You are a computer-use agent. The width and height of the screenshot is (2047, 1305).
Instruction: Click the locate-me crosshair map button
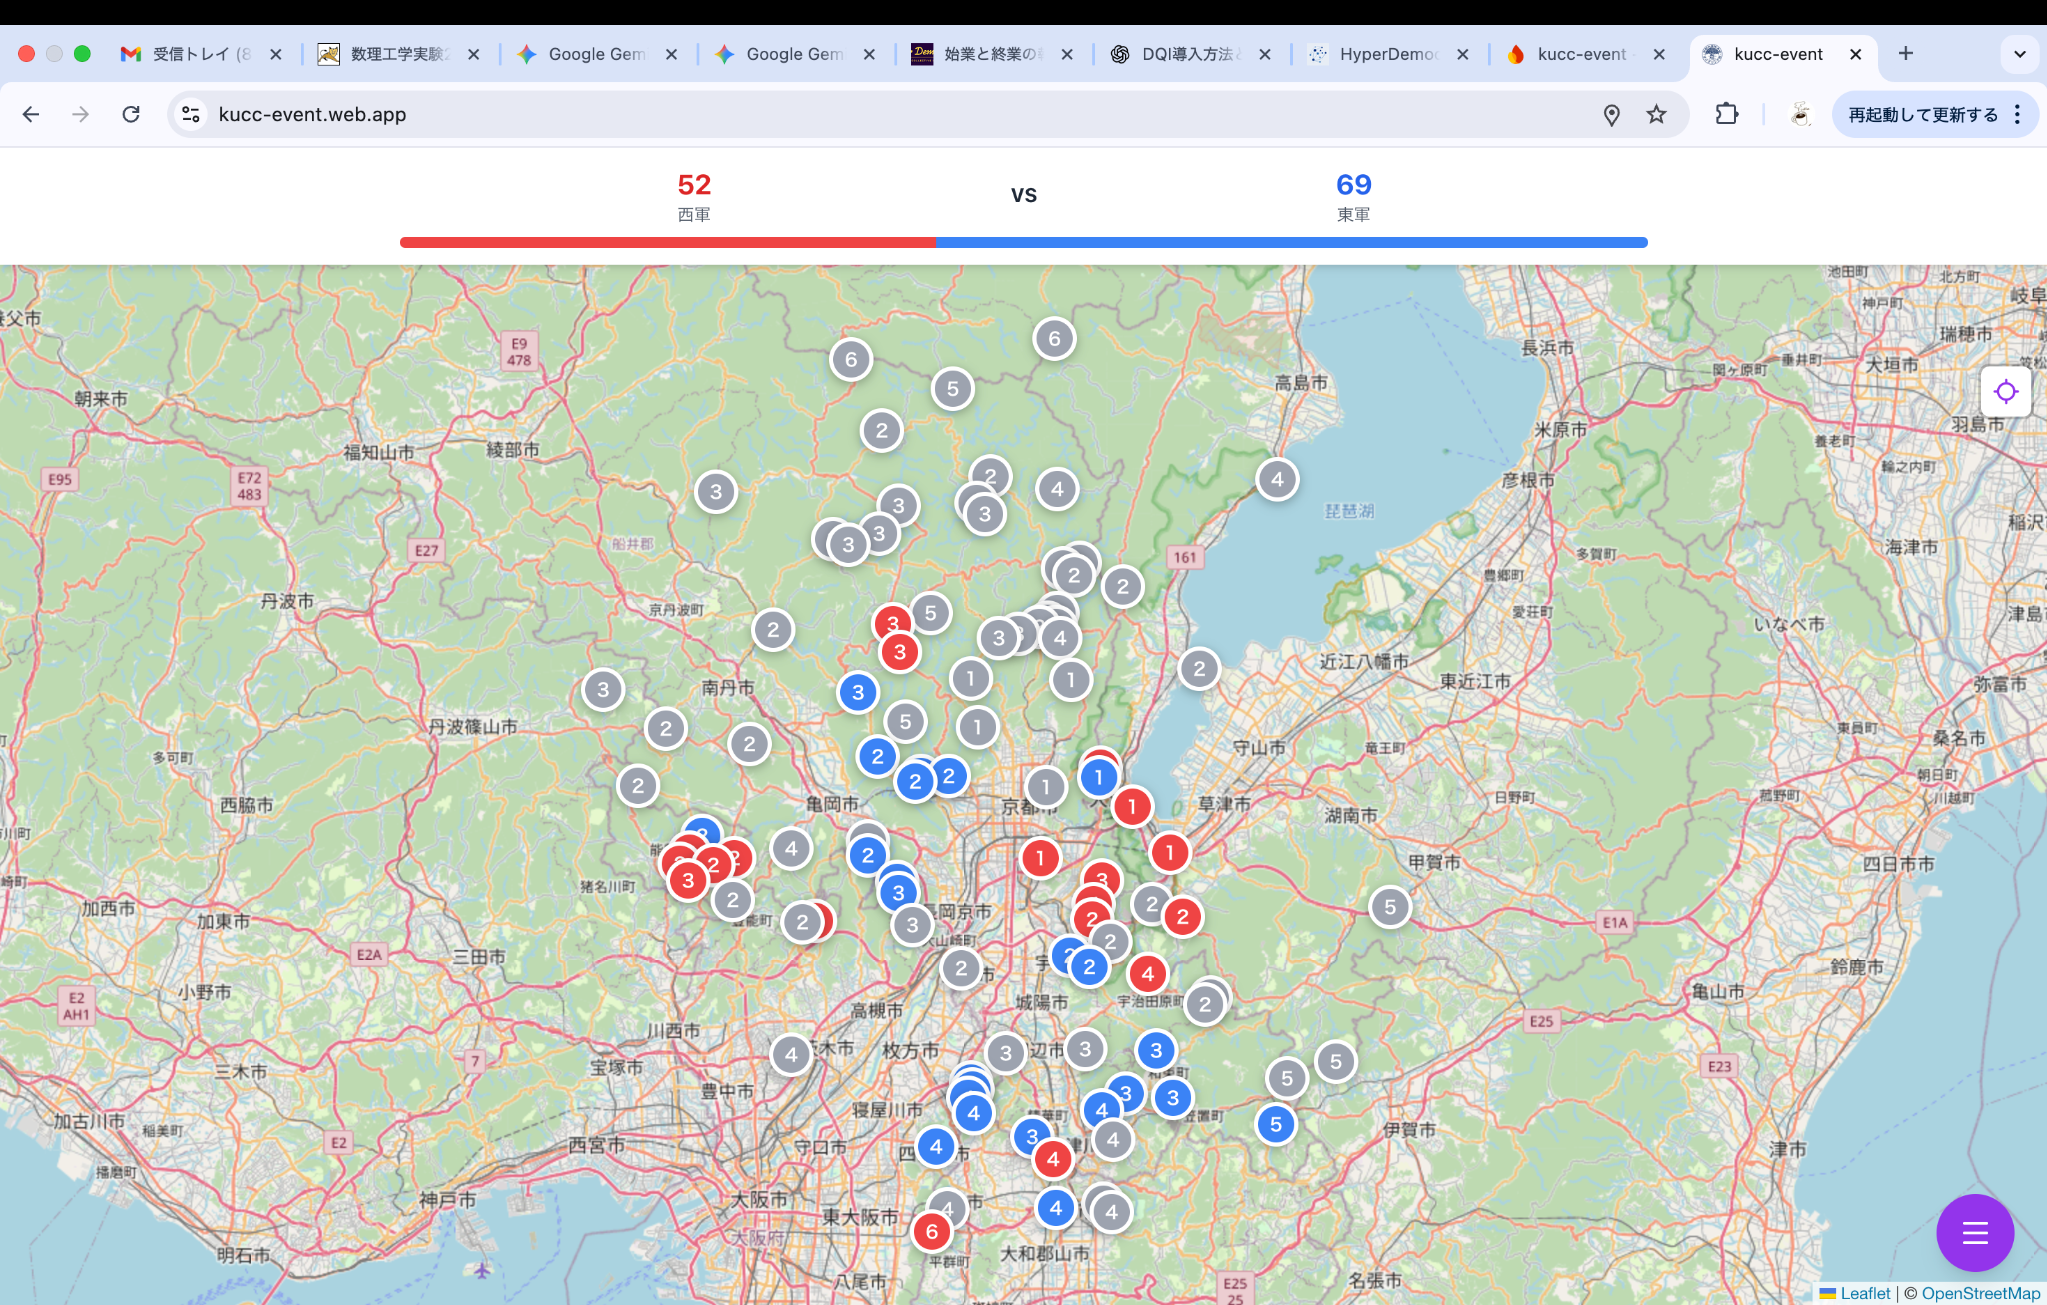2005,392
